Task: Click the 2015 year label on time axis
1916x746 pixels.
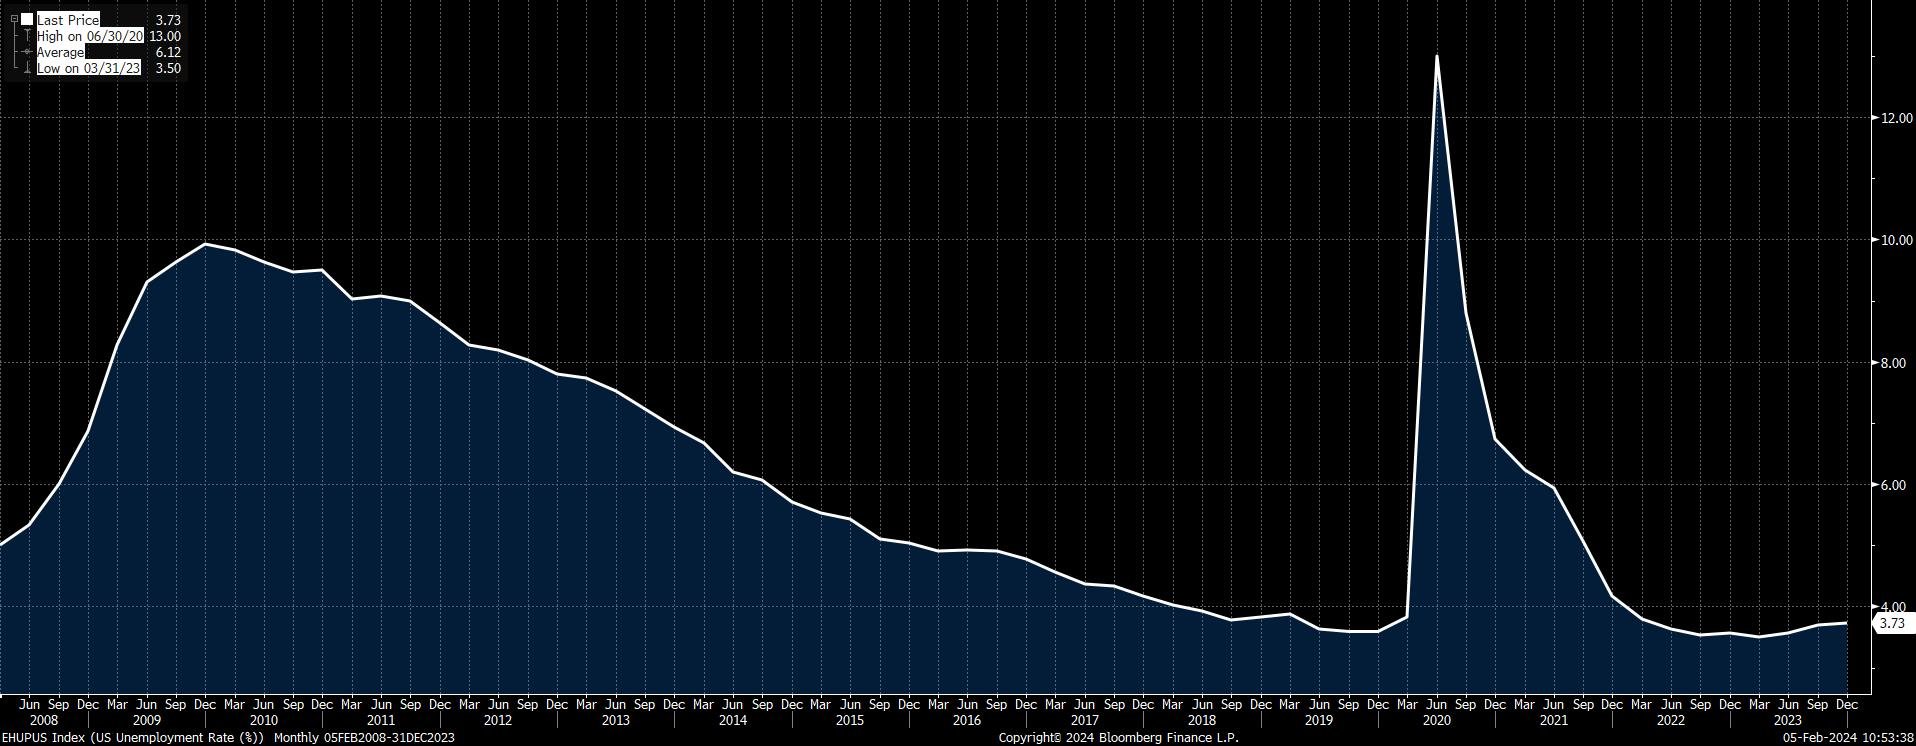Action: tap(849, 720)
